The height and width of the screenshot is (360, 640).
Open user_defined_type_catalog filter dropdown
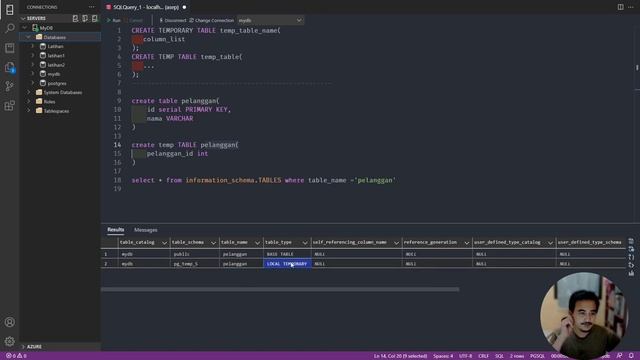pos(550,243)
